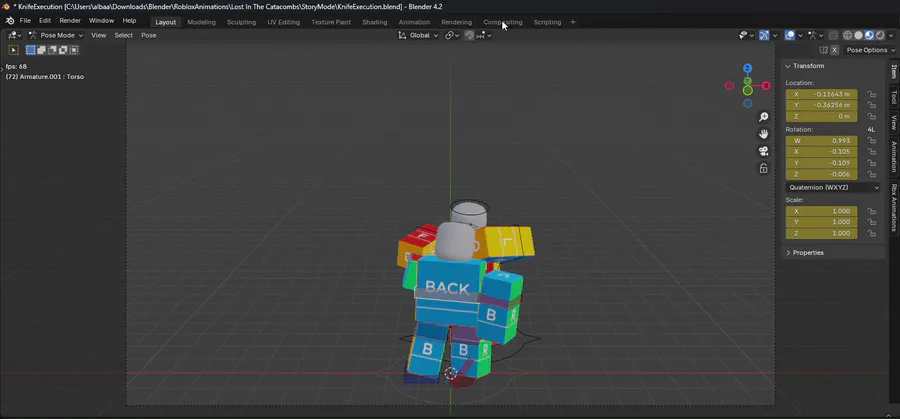Click the Scale X value field
This screenshot has width=900, height=419.
[x=821, y=211]
